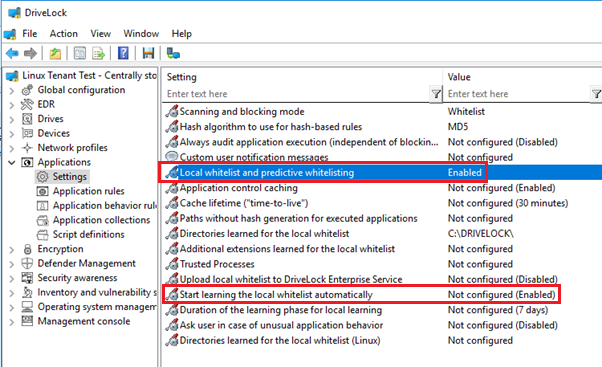Click the Value column filter text field
602x367 pixels.
click(518, 94)
